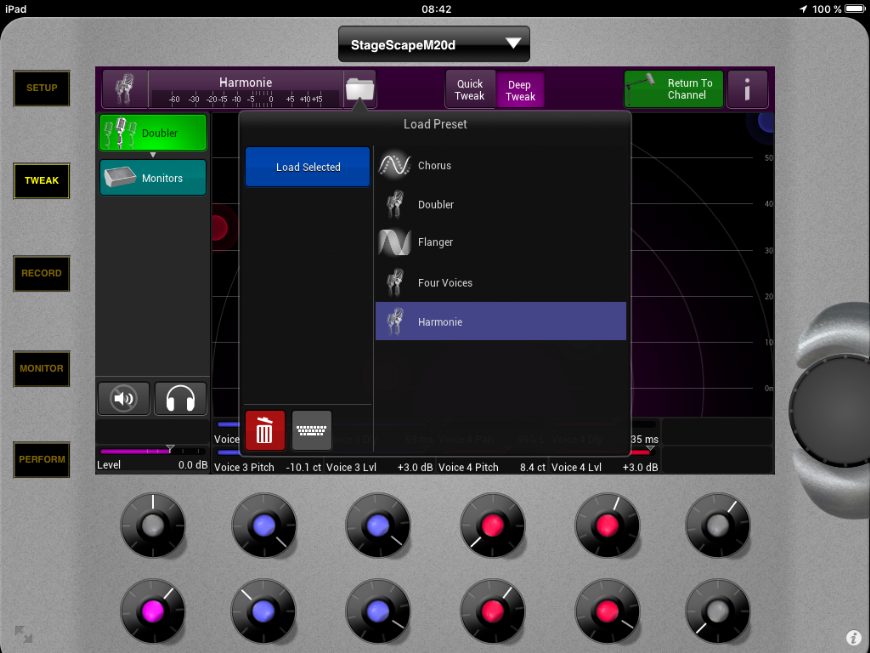870x653 pixels.
Task: Click the small info icon at bottom-right
Action: [853, 637]
